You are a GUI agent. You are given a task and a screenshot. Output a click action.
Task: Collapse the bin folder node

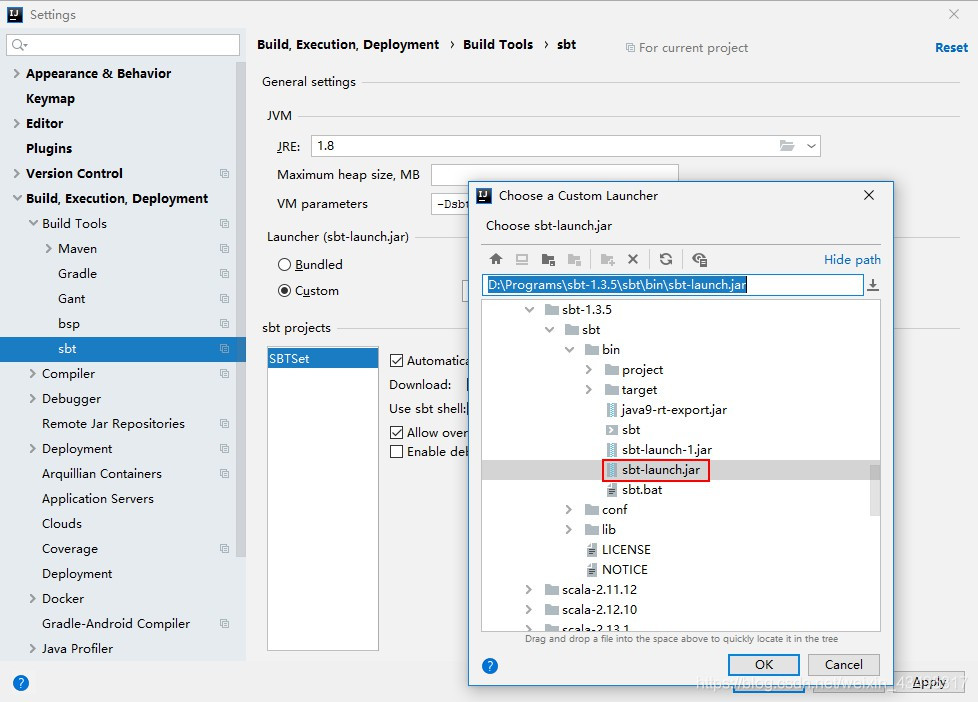point(568,349)
